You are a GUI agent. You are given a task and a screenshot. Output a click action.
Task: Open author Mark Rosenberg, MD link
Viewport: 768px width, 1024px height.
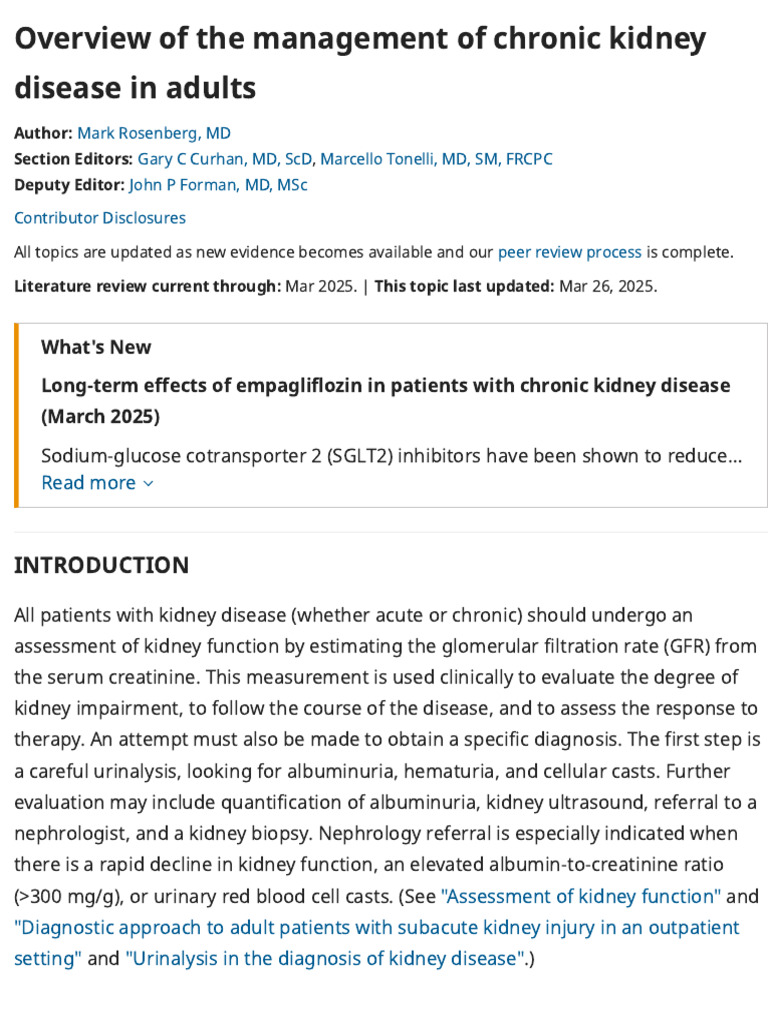point(154,133)
